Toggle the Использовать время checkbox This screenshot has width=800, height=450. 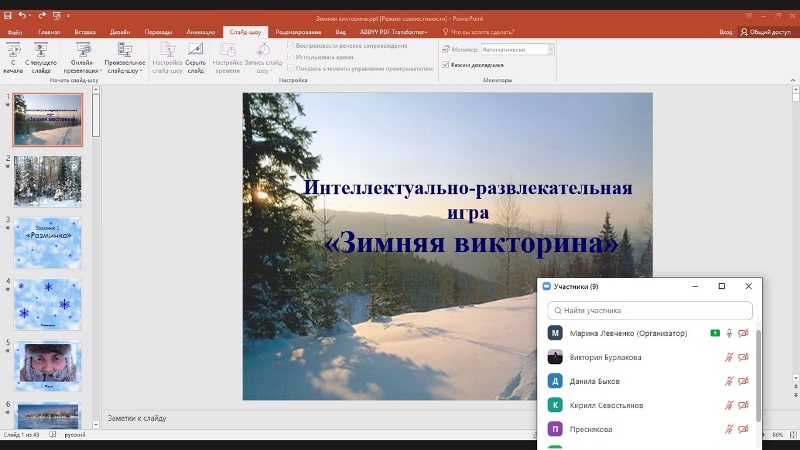coord(291,58)
